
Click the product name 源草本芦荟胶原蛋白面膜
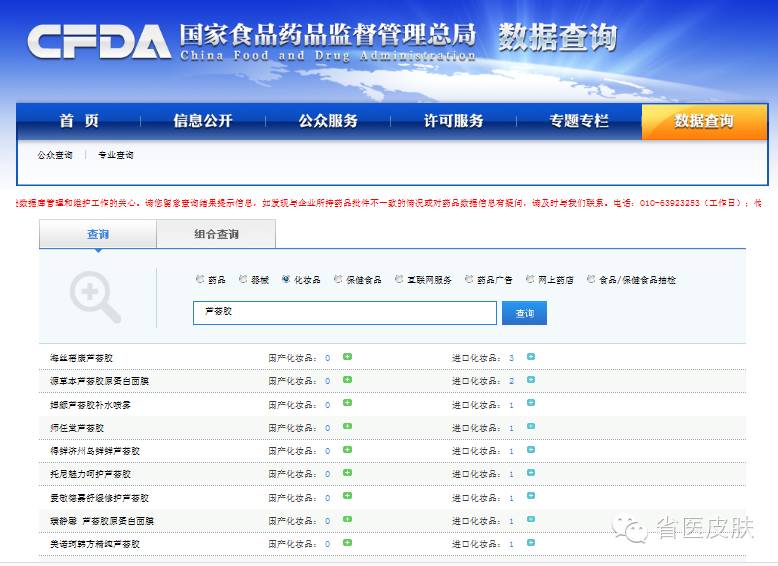99,381
